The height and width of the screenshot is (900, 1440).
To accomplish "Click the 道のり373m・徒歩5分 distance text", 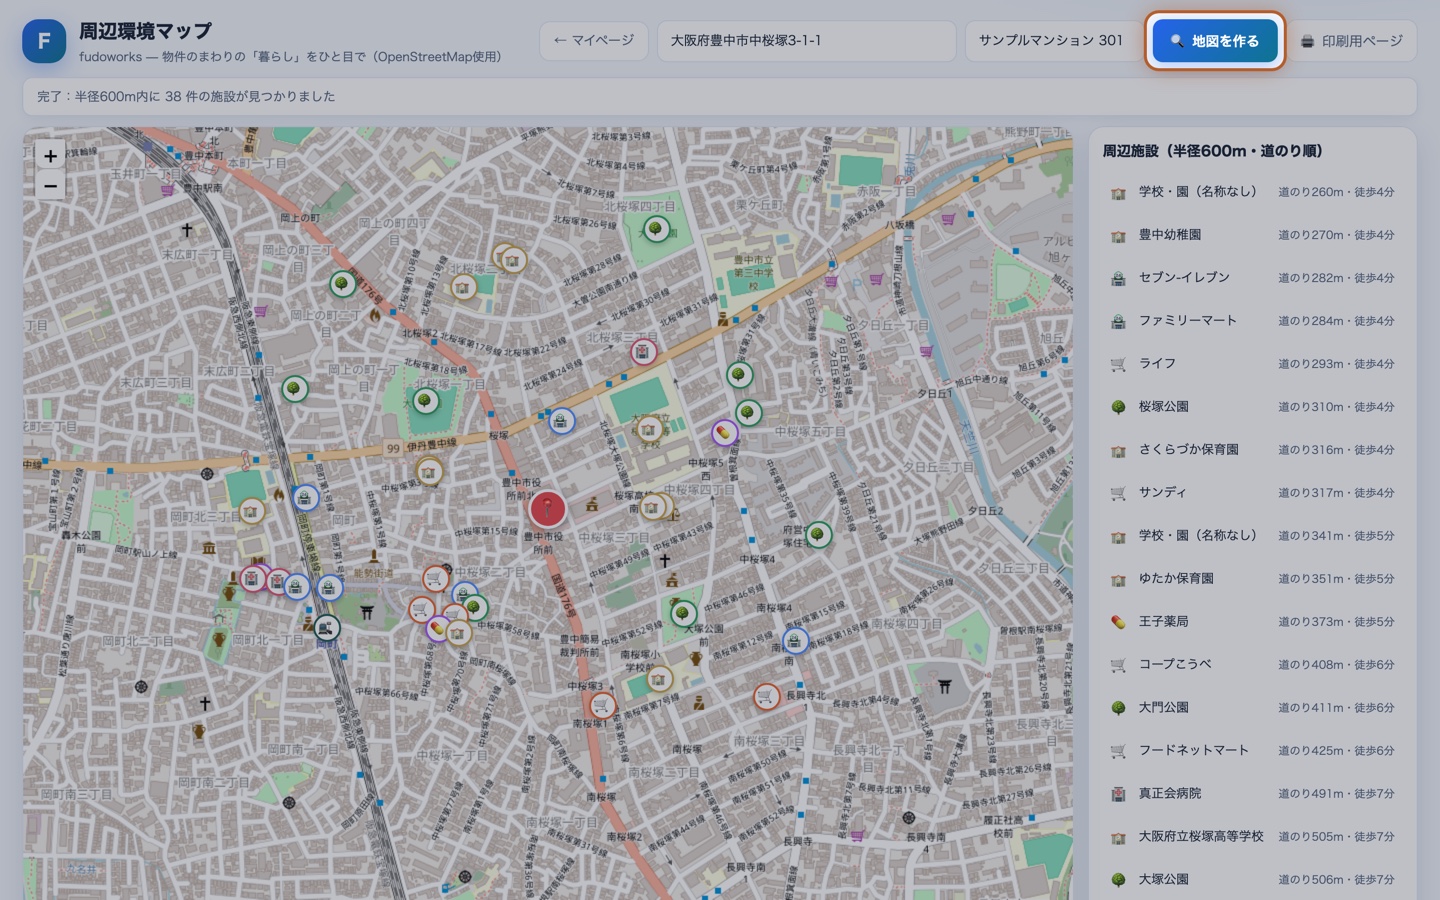I will pyautogui.click(x=1336, y=622).
